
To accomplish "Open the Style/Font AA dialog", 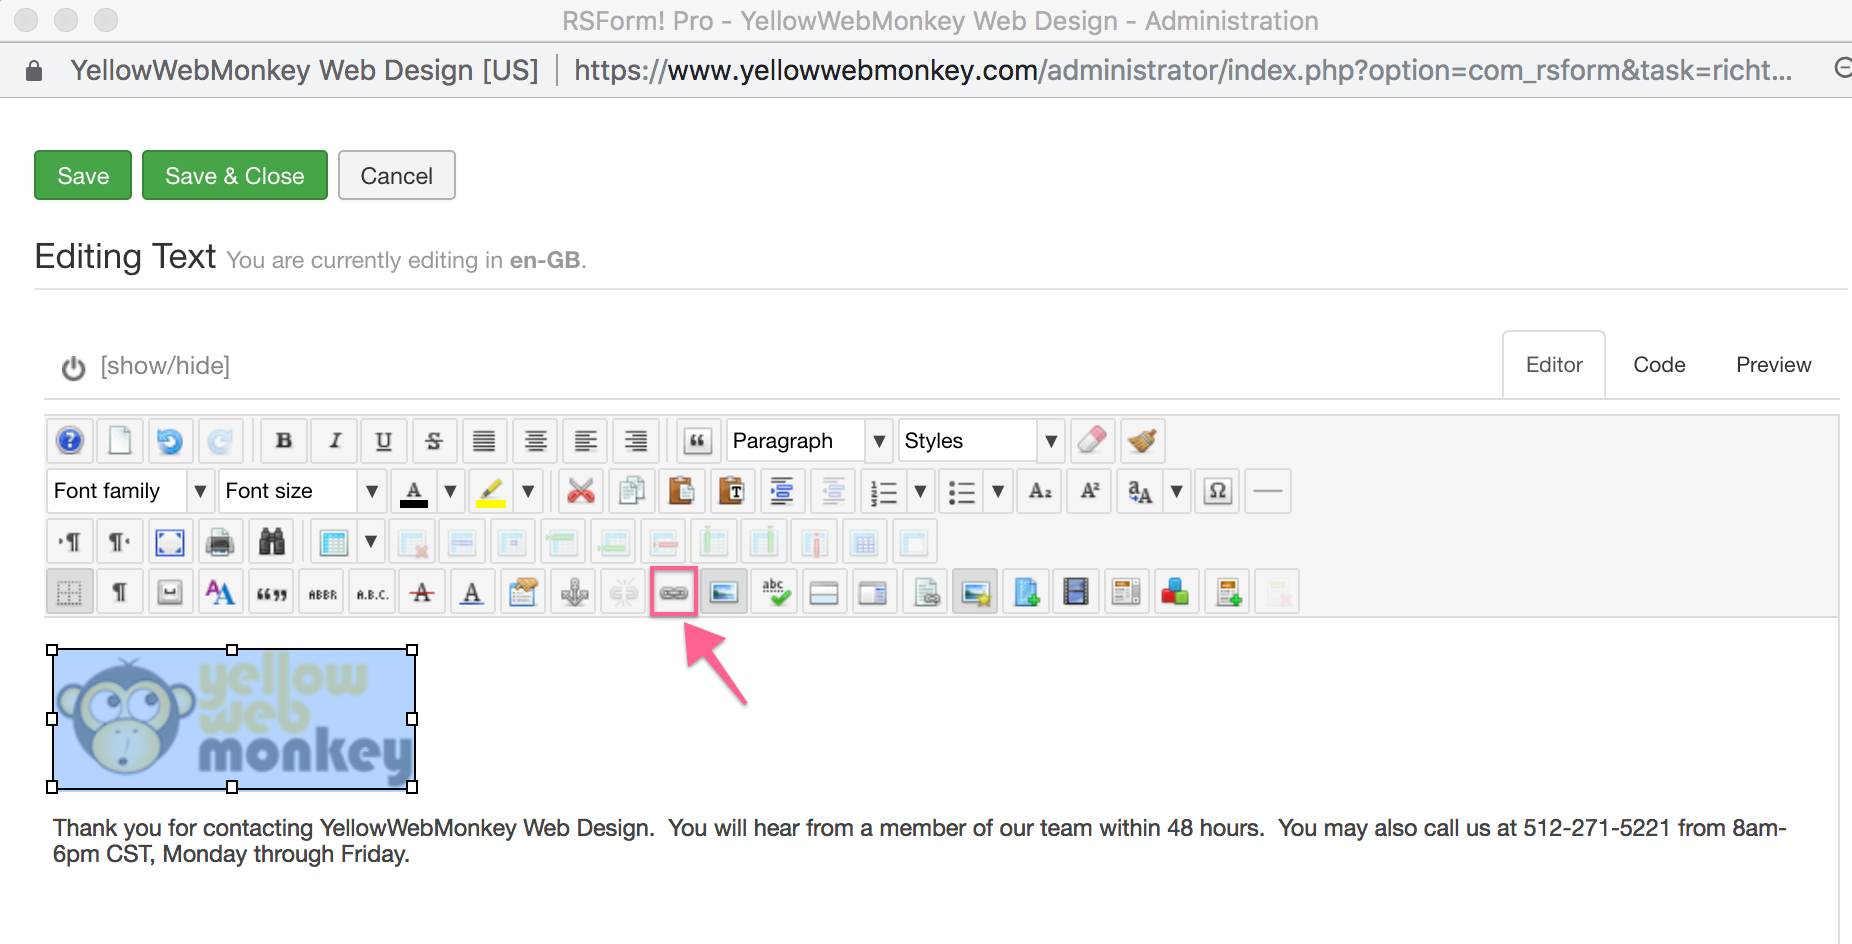I will 220,593.
